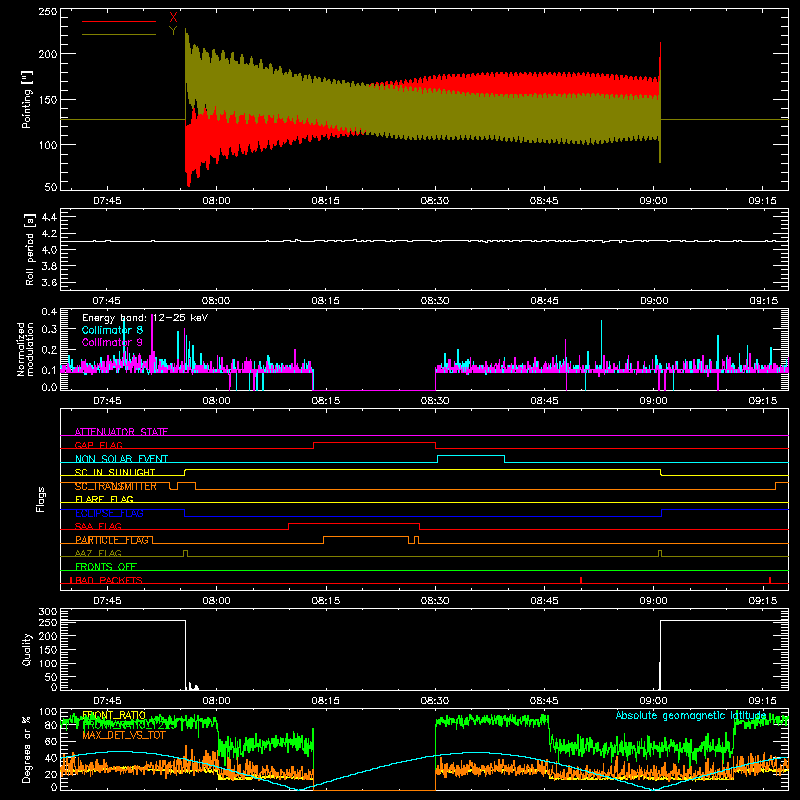Click the olive Y legend line
The image size is (800, 800).
[x=119, y=34]
